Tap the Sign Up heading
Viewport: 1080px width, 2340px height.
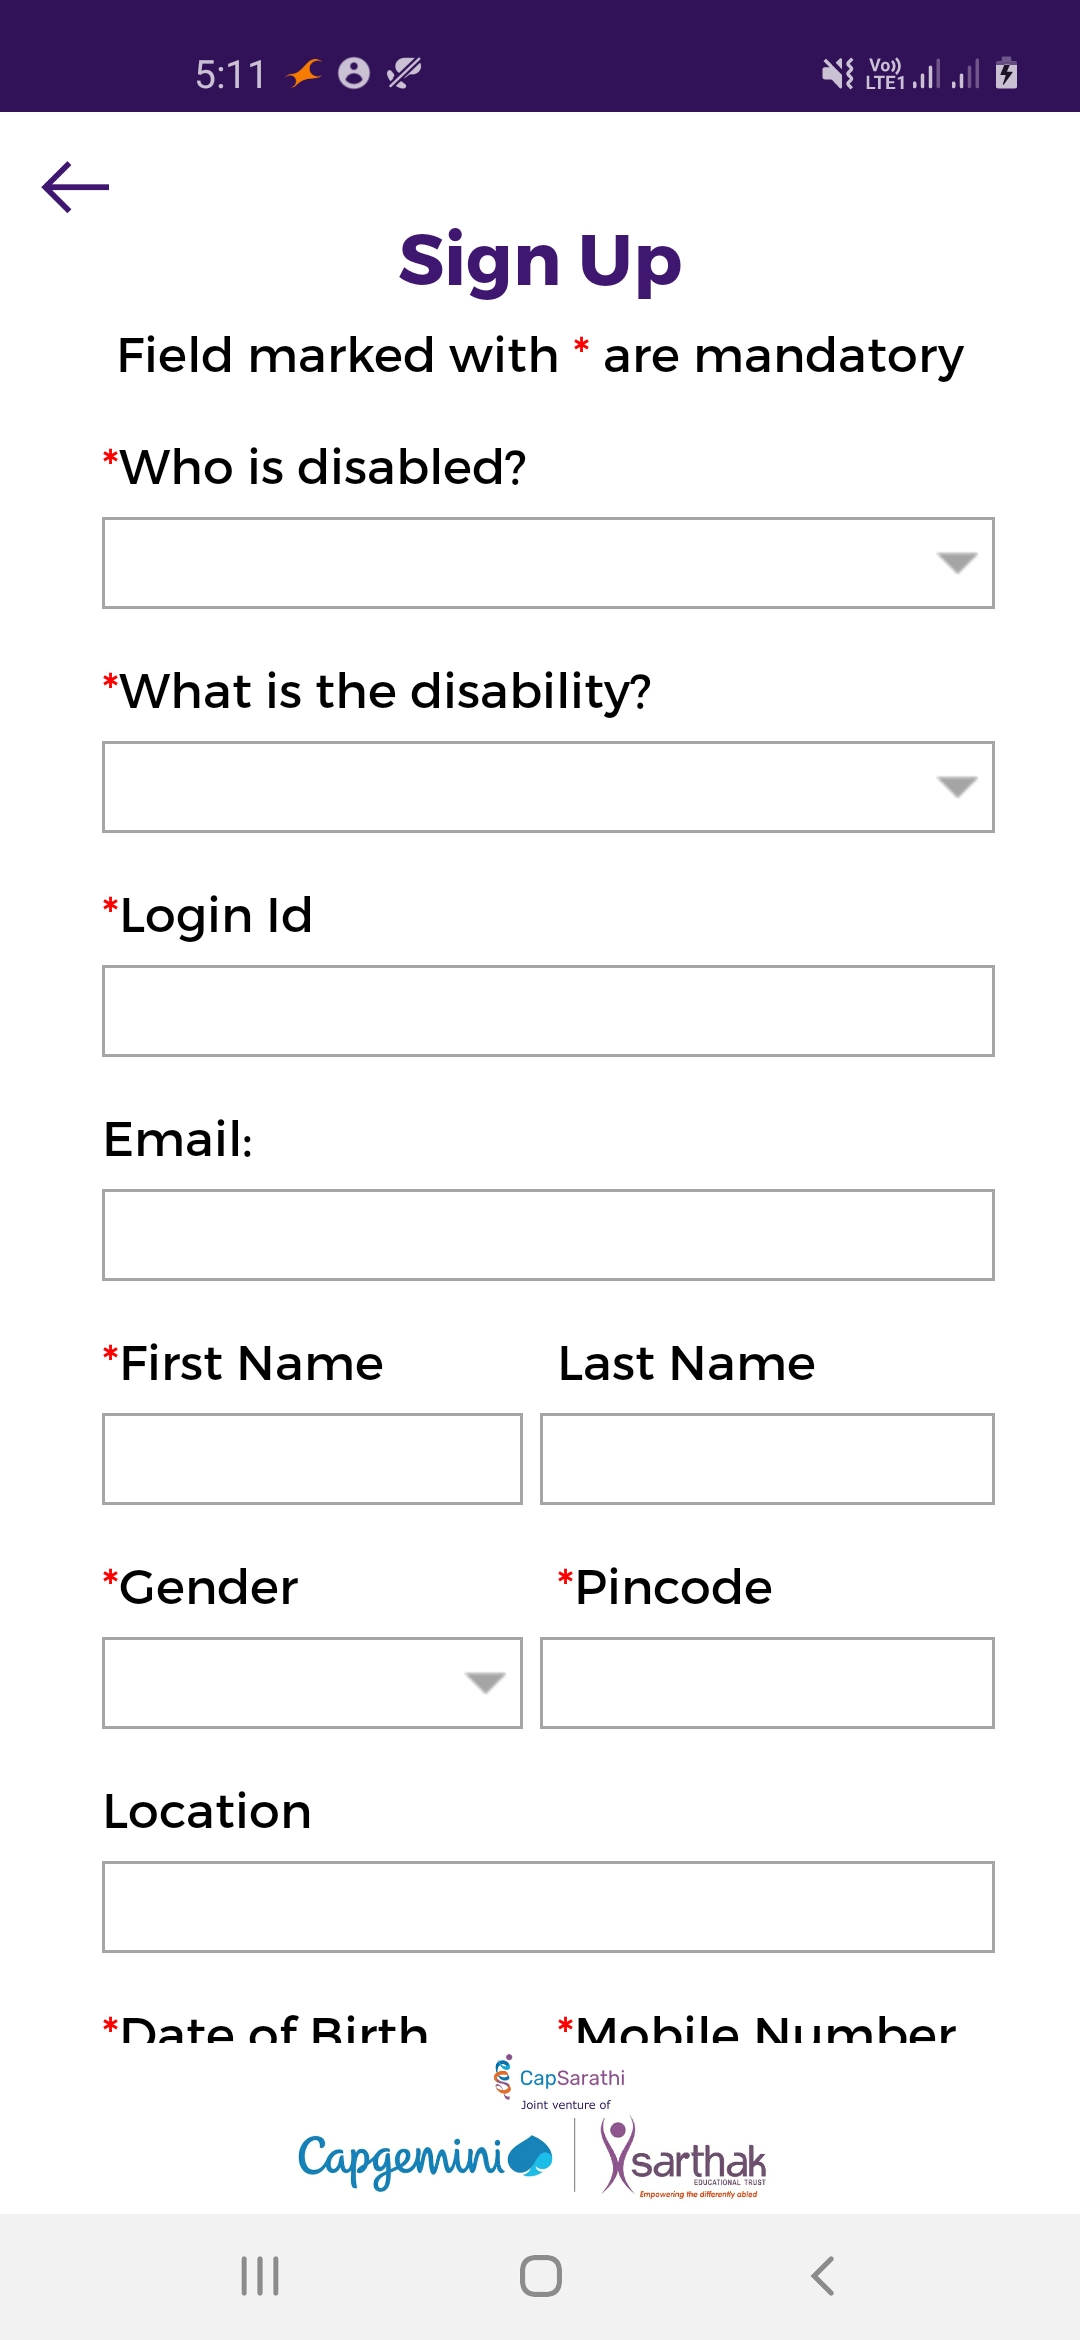[x=540, y=261]
